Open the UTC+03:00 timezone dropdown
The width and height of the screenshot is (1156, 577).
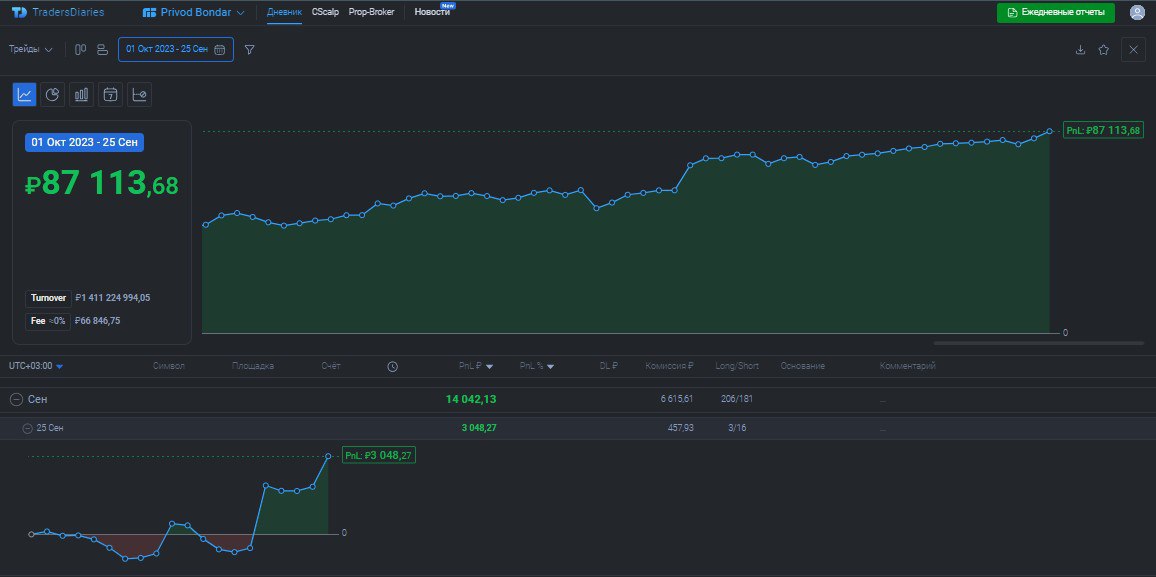pos(35,366)
